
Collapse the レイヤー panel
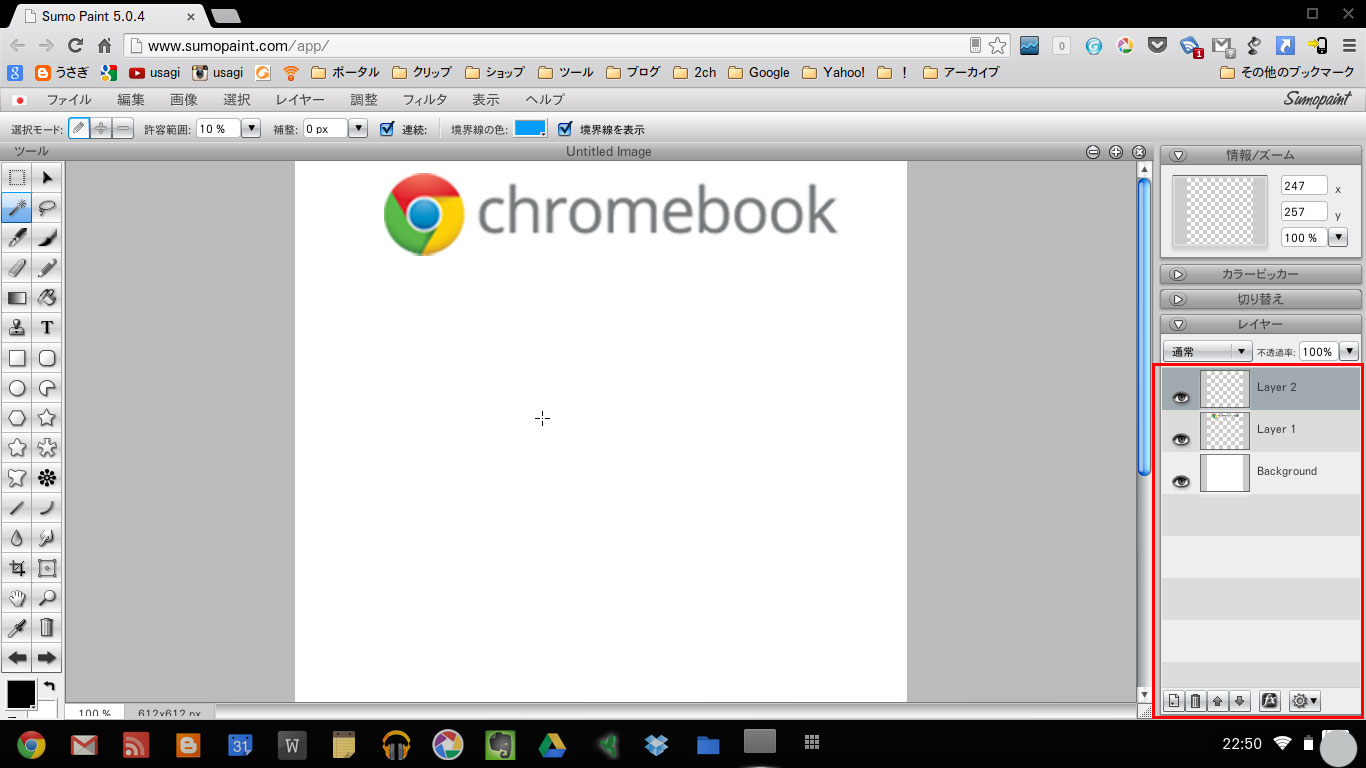[1177, 324]
